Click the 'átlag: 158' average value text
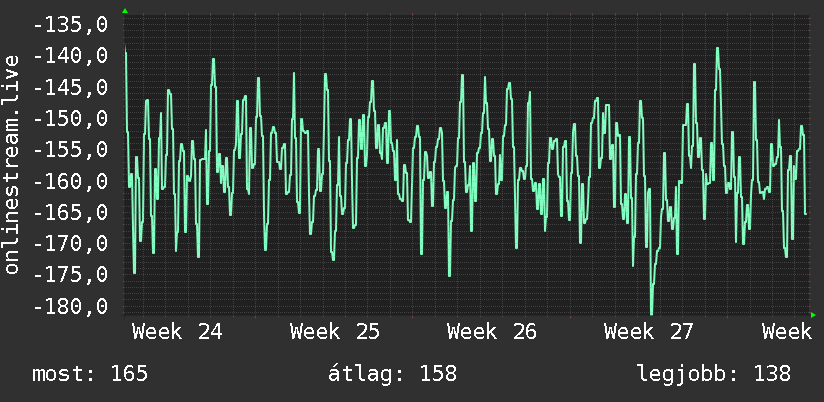Viewport: 824px width, 402px height. [x=393, y=374]
